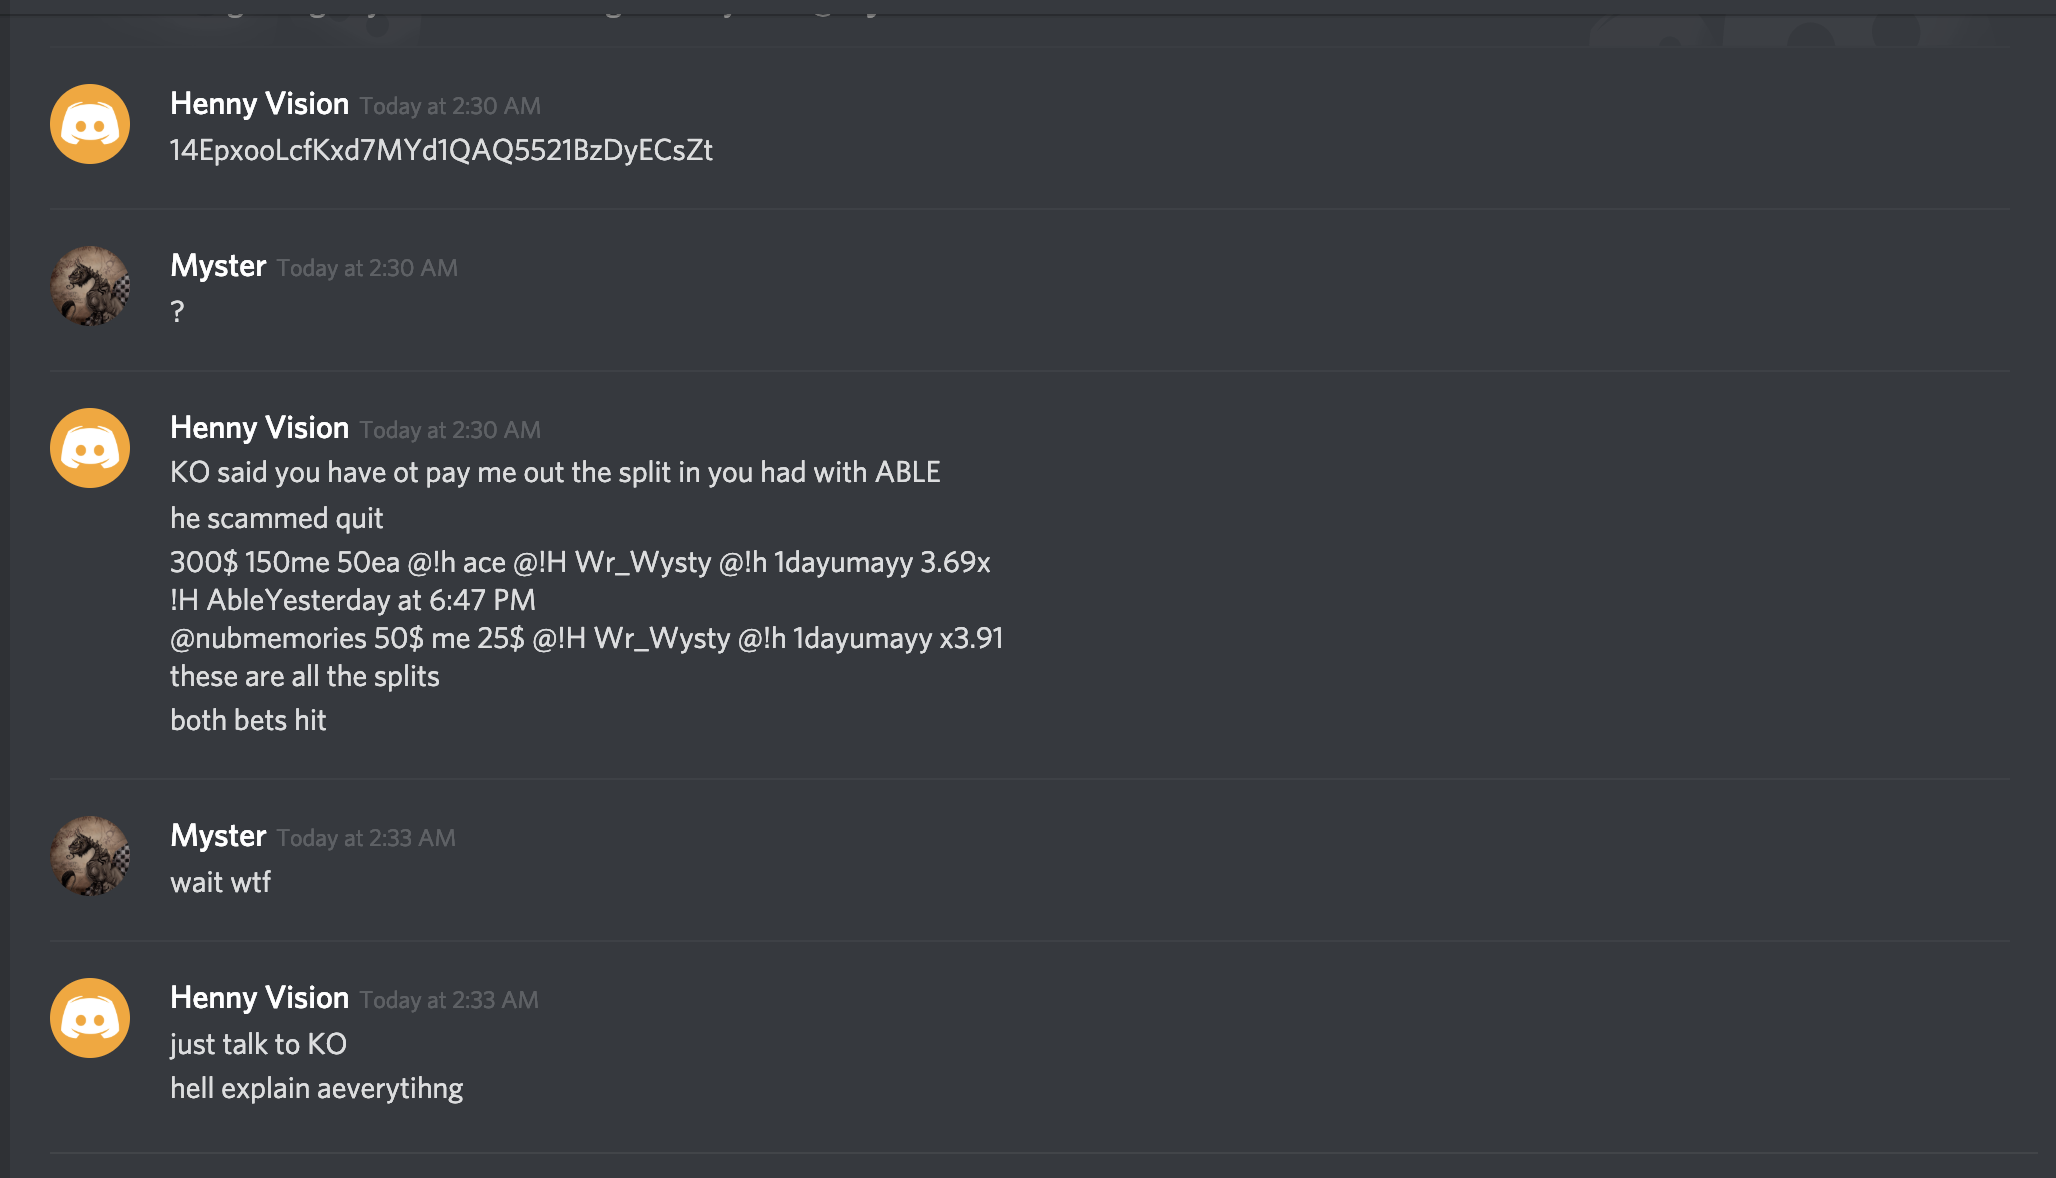The width and height of the screenshot is (2056, 1178).
Task: Click the "Today at 2:33 AM" timestamp on the last Henny Vision message
Action: click(449, 1000)
